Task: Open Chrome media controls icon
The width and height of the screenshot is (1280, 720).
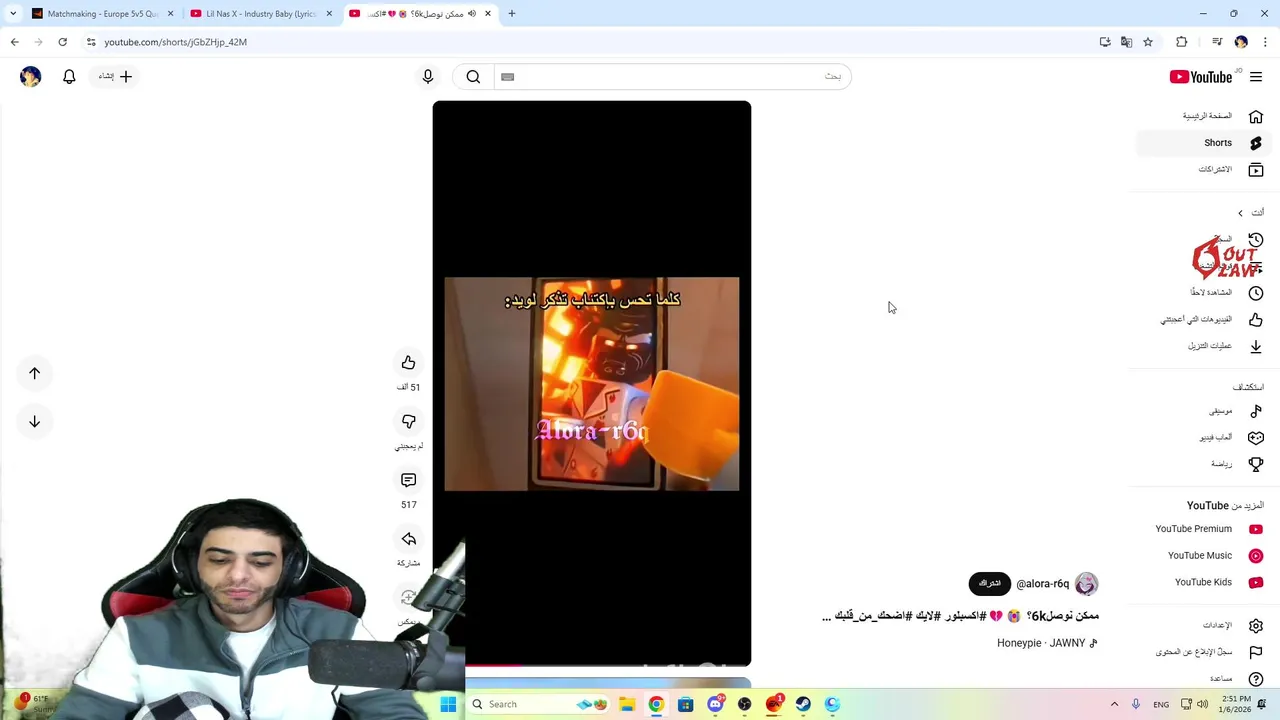Action: [1217, 42]
